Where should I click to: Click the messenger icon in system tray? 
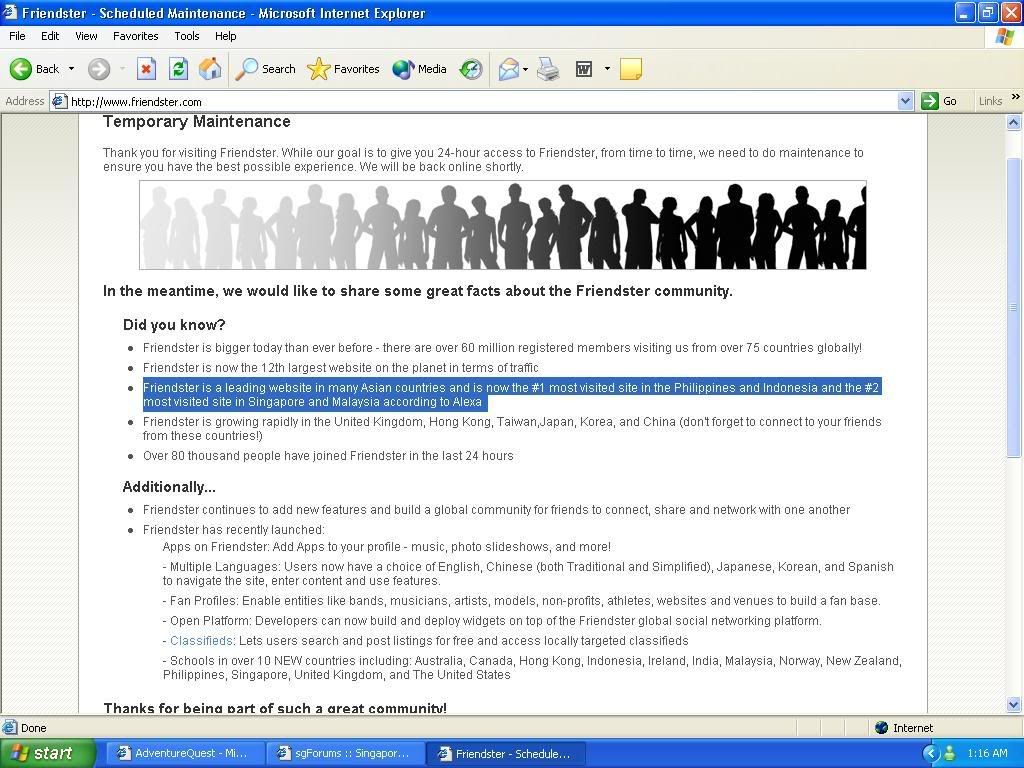(950, 753)
